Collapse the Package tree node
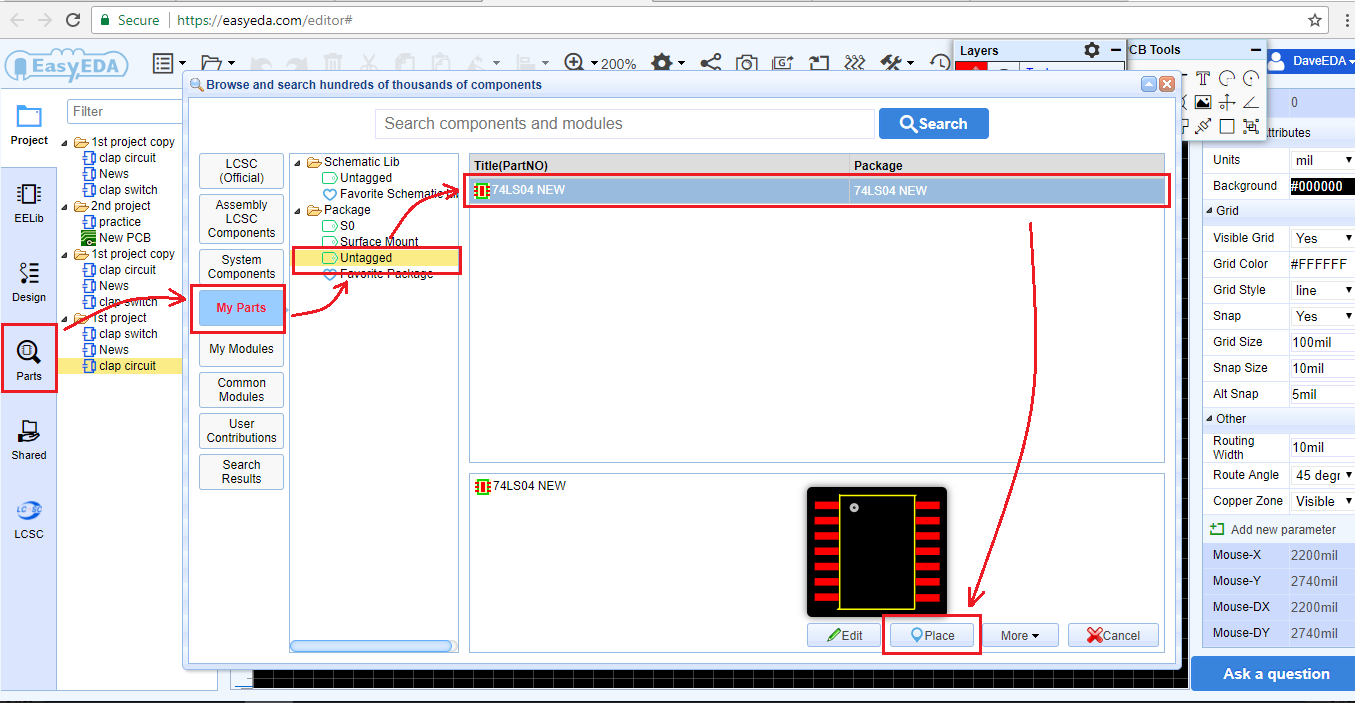The width and height of the screenshot is (1355, 703). pos(297,210)
